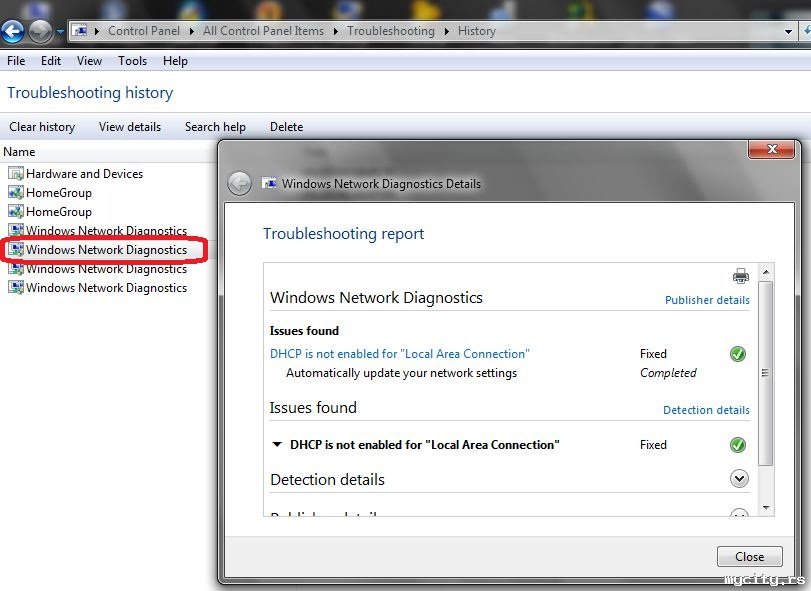The image size is (811, 591).
Task: Click All Control Panel Items breadcrumb
Action: coord(263,31)
